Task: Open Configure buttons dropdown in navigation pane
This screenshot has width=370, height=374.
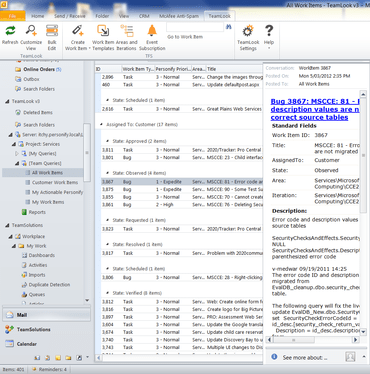Action: 87,357
